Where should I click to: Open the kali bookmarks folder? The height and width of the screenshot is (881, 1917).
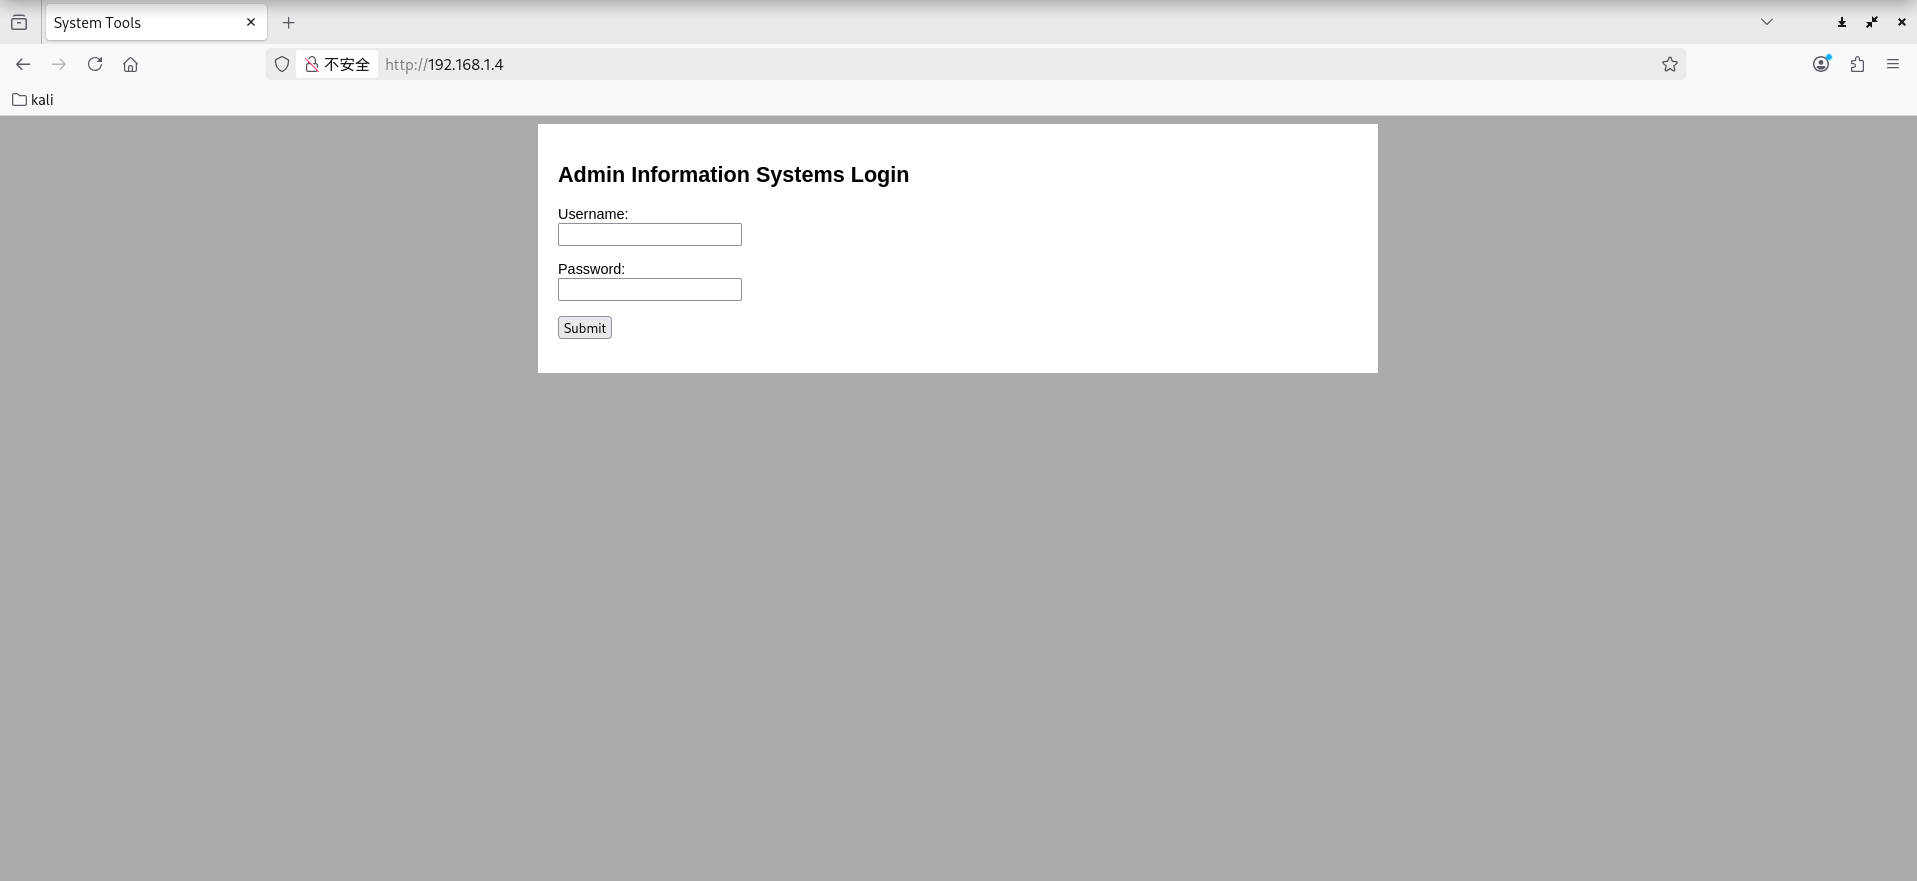[33, 99]
